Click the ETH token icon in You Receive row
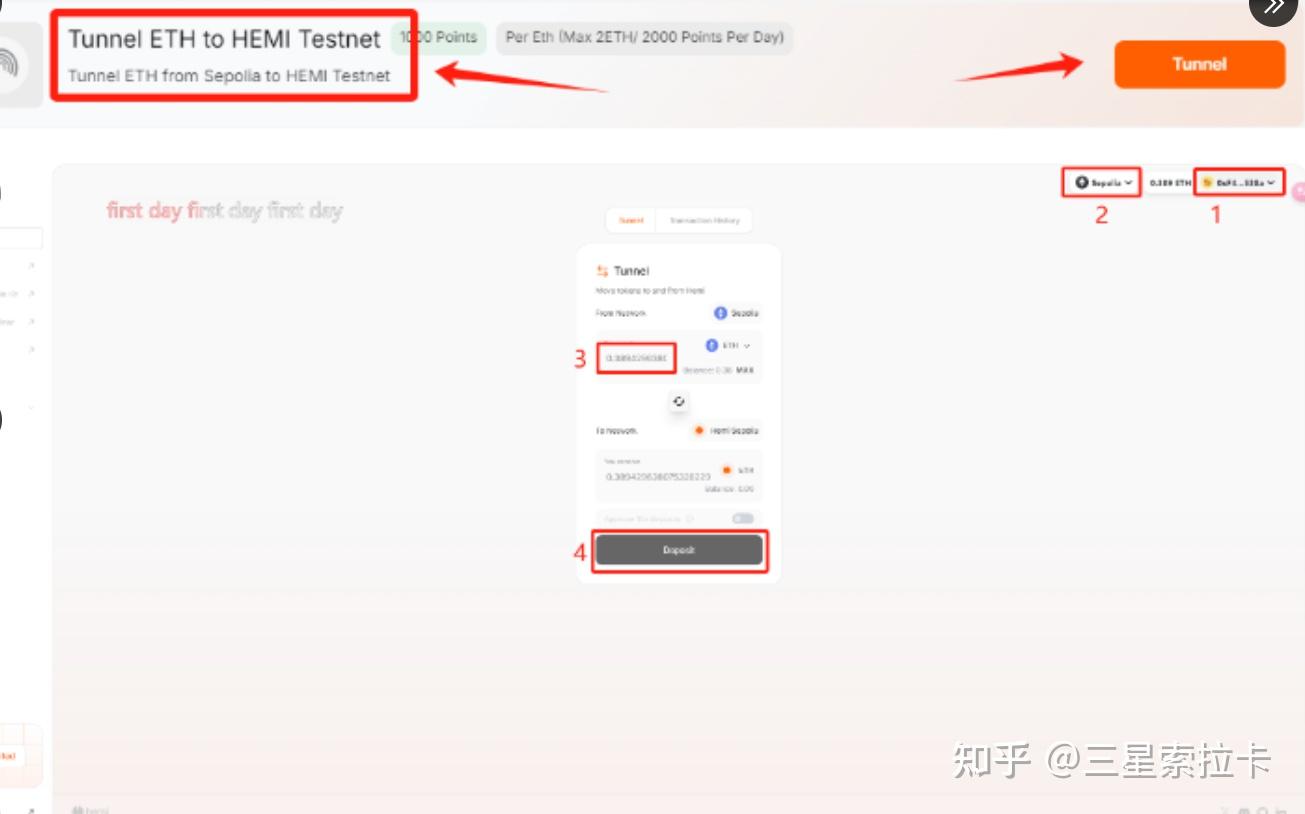 (x=727, y=468)
